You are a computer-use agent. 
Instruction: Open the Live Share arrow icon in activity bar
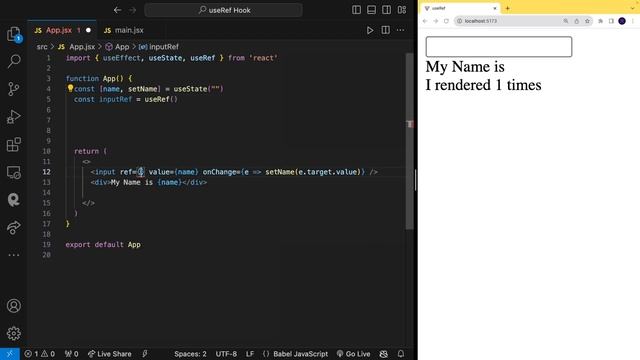tap(14, 227)
